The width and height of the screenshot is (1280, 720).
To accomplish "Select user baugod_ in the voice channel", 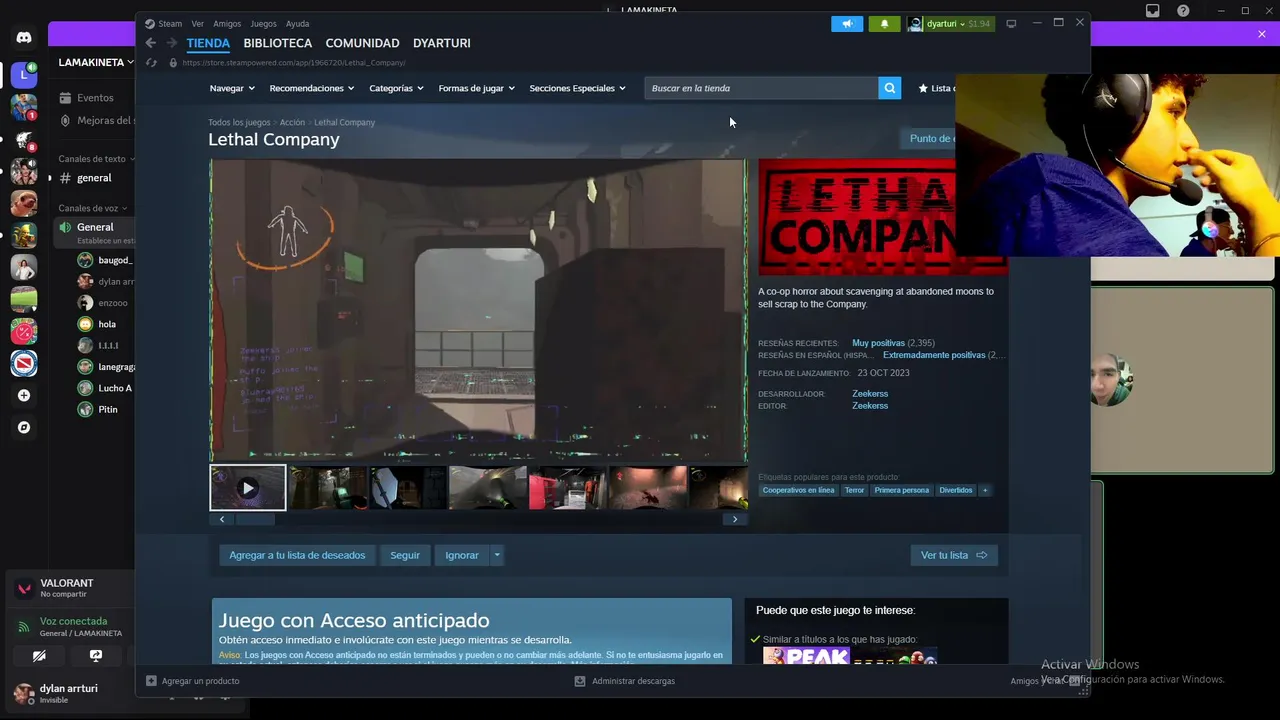I will pos(106,260).
